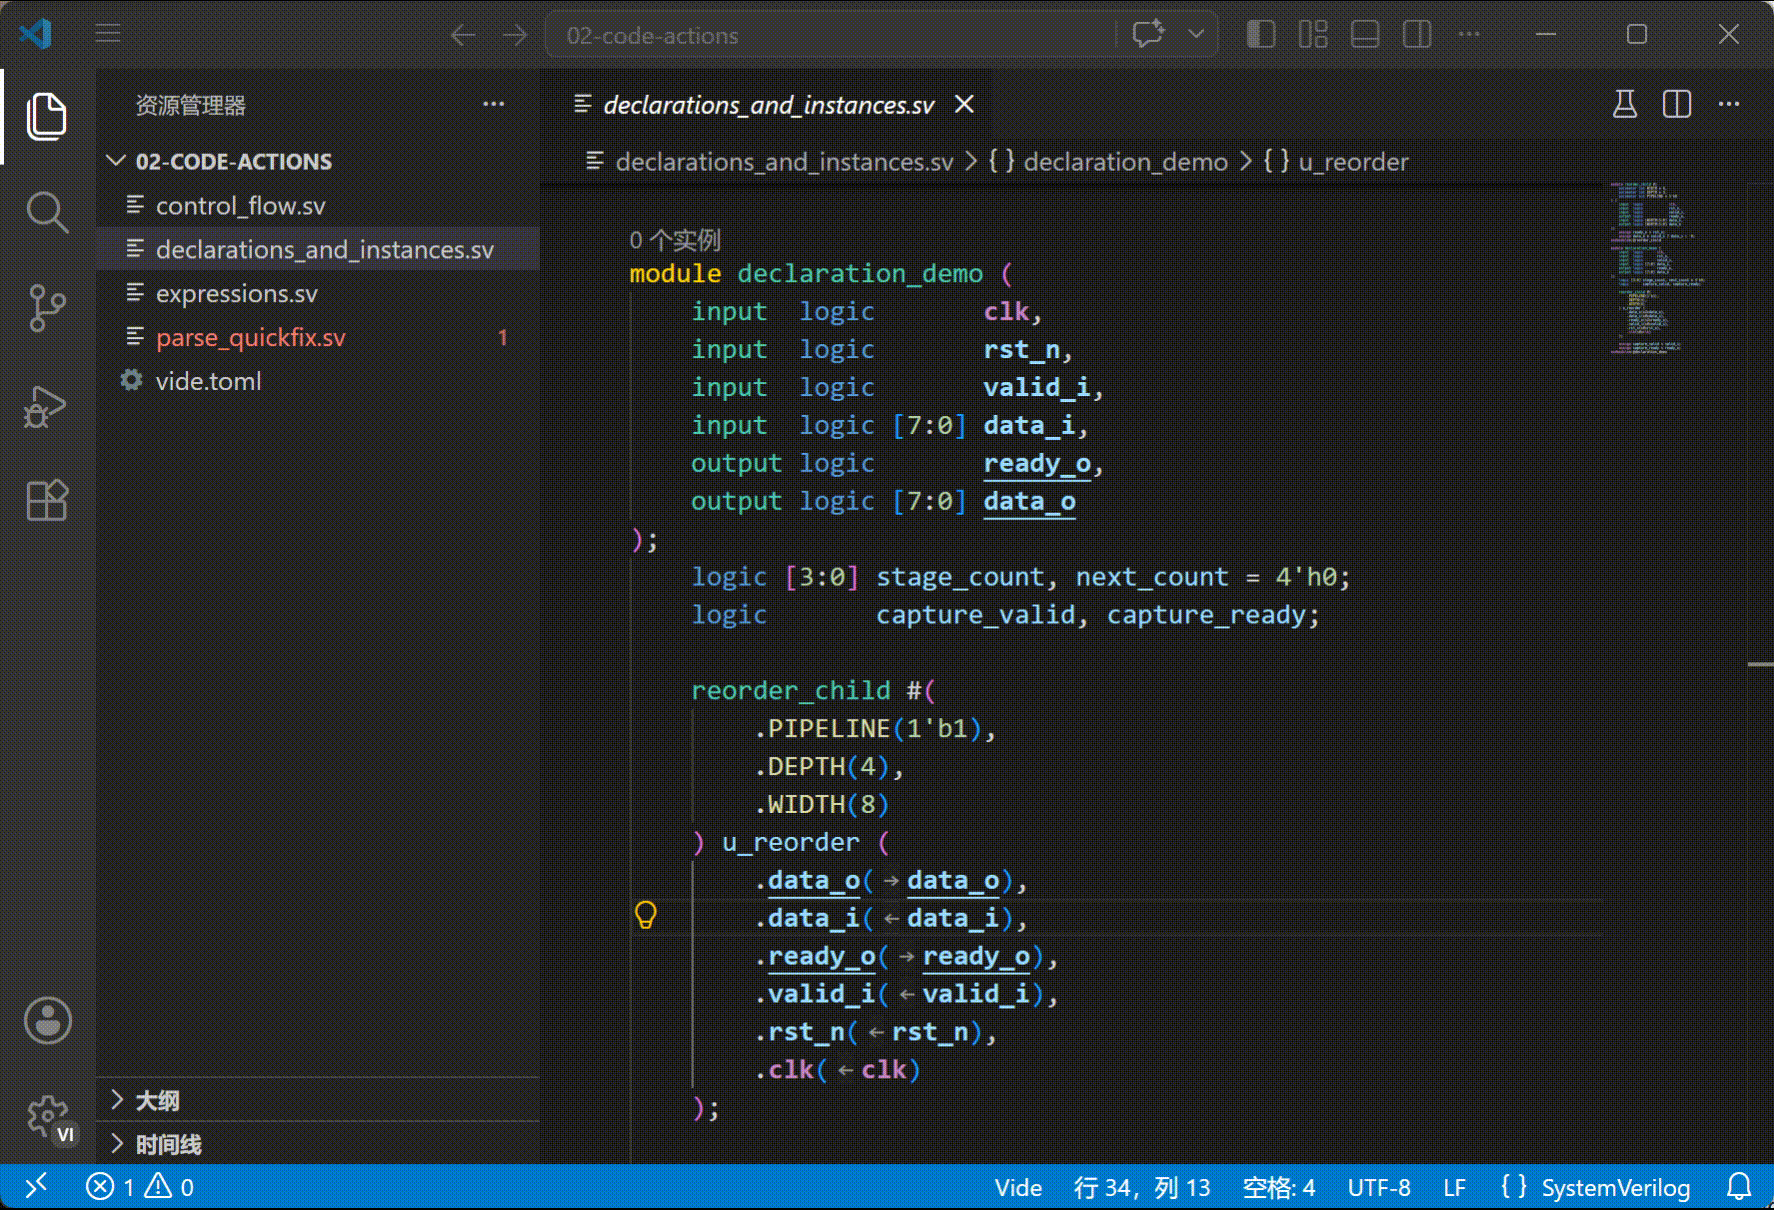Open the chat dropdown arrow in title bar
The height and width of the screenshot is (1210, 1774).
(x=1196, y=35)
